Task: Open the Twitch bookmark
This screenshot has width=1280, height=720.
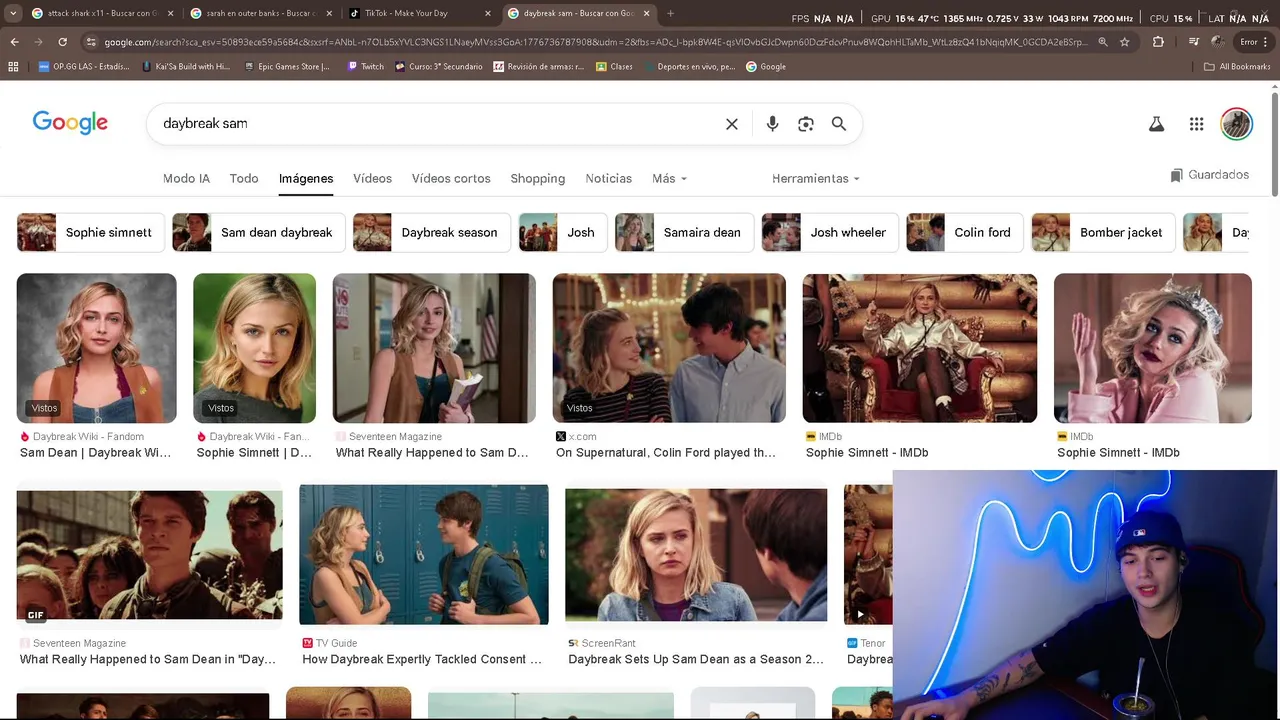Action: pos(365,67)
